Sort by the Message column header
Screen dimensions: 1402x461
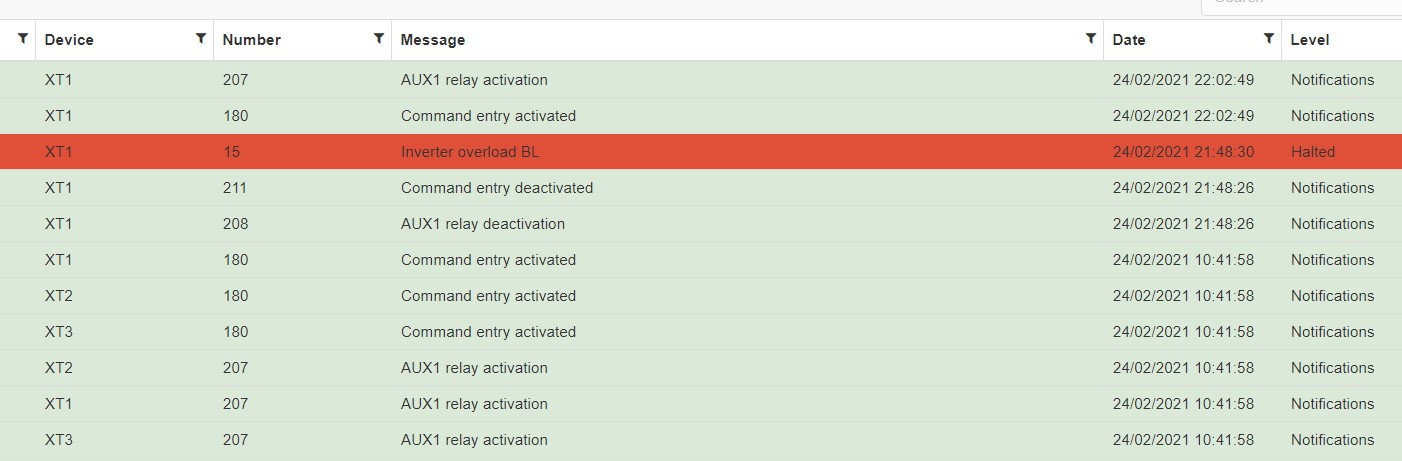(x=432, y=40)
